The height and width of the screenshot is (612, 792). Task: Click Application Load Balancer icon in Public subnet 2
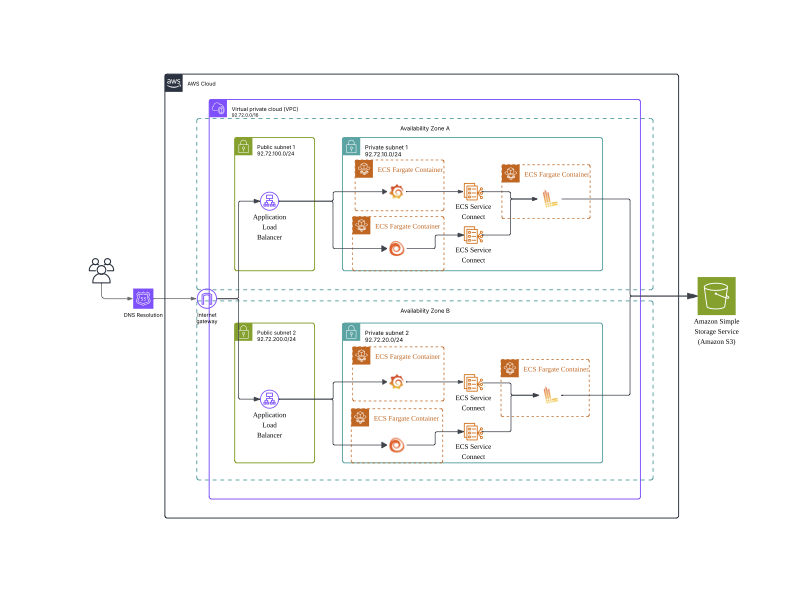pos(269,399)
